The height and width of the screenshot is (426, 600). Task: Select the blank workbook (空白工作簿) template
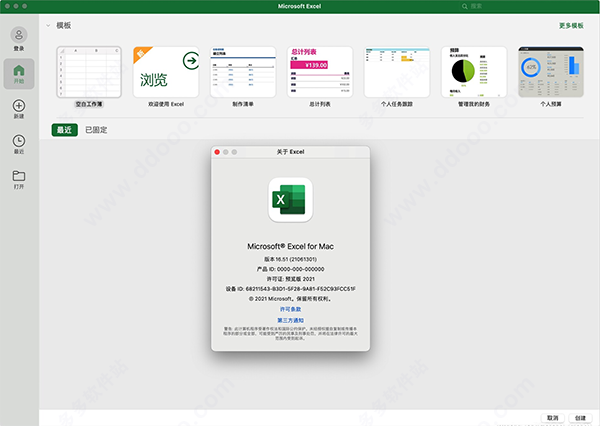coord(89,72)
